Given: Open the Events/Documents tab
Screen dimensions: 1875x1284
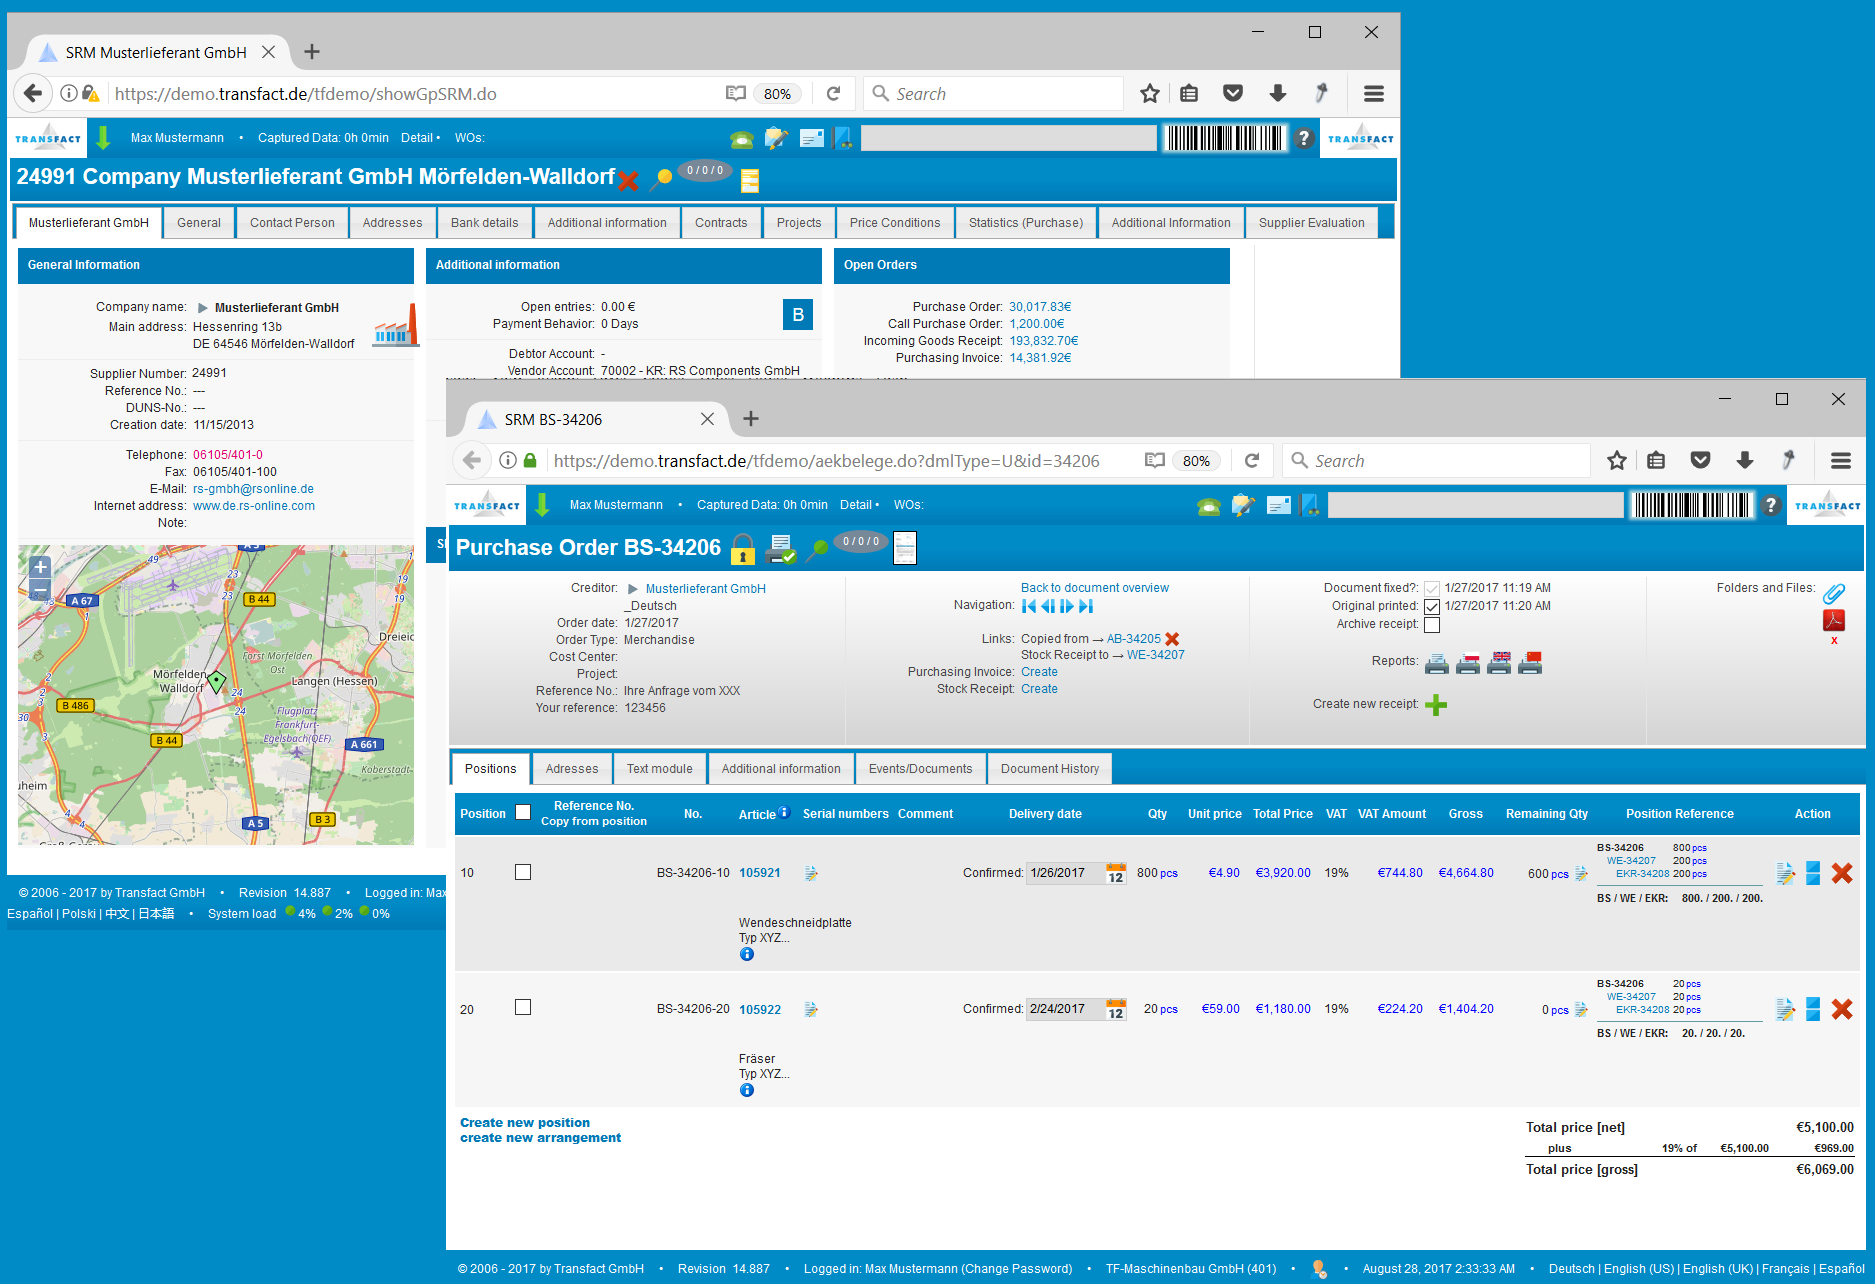Looking at the screenshot, I should click(x=920, y=769).
